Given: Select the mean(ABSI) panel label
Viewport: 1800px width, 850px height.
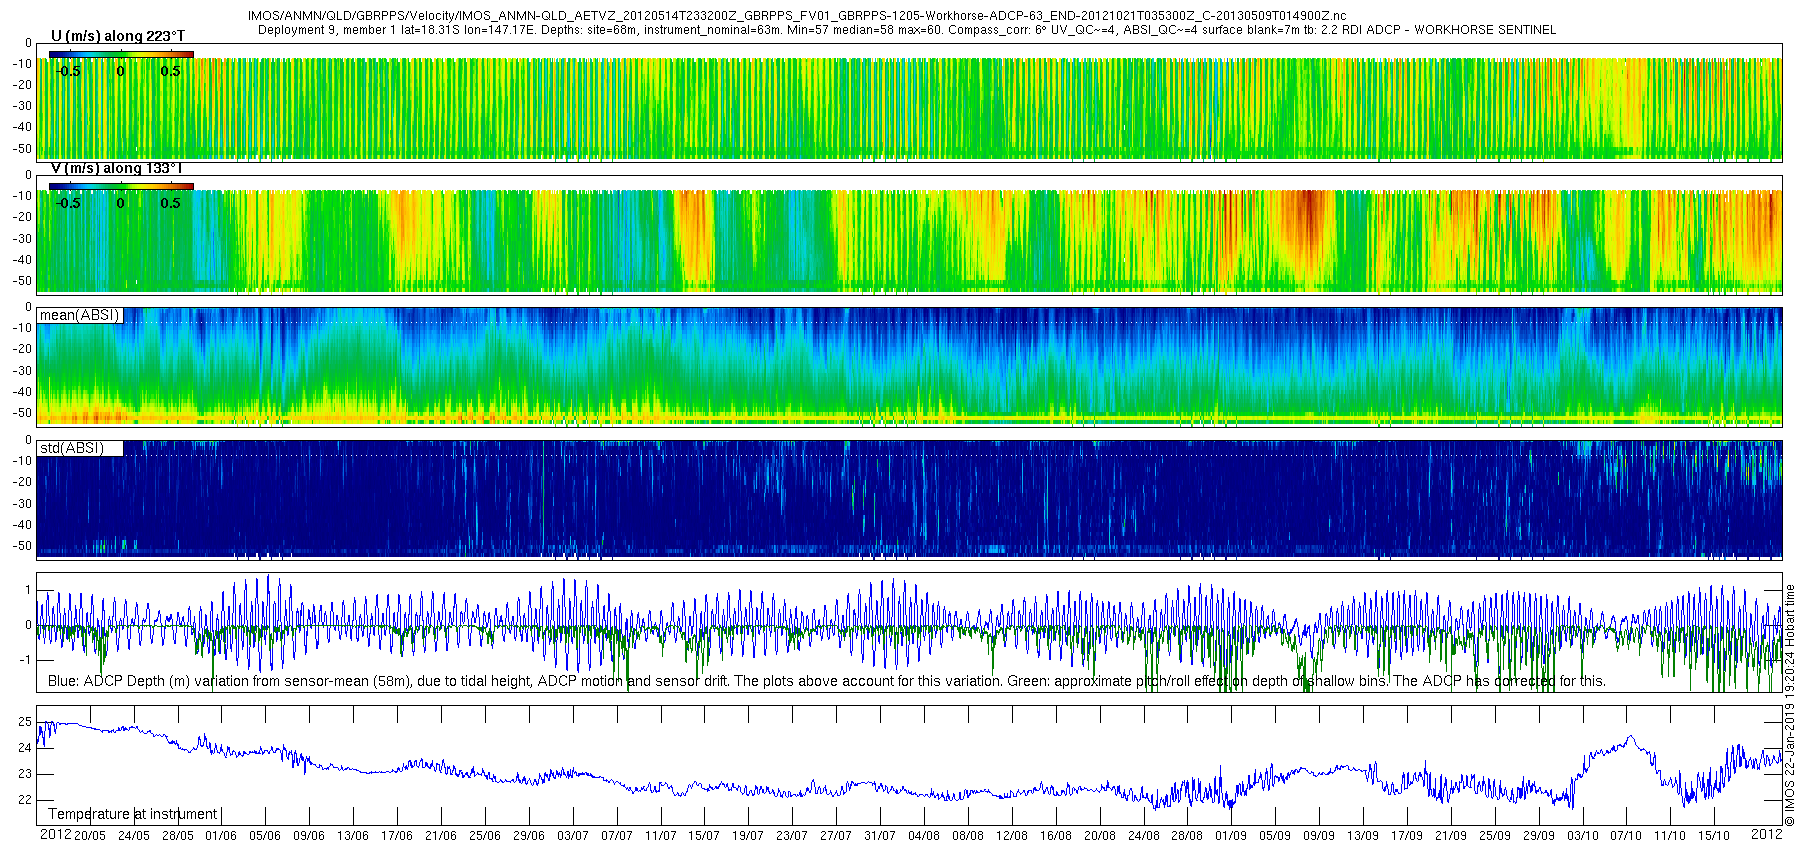Looking at the screenshot, I should pos(80,315).
